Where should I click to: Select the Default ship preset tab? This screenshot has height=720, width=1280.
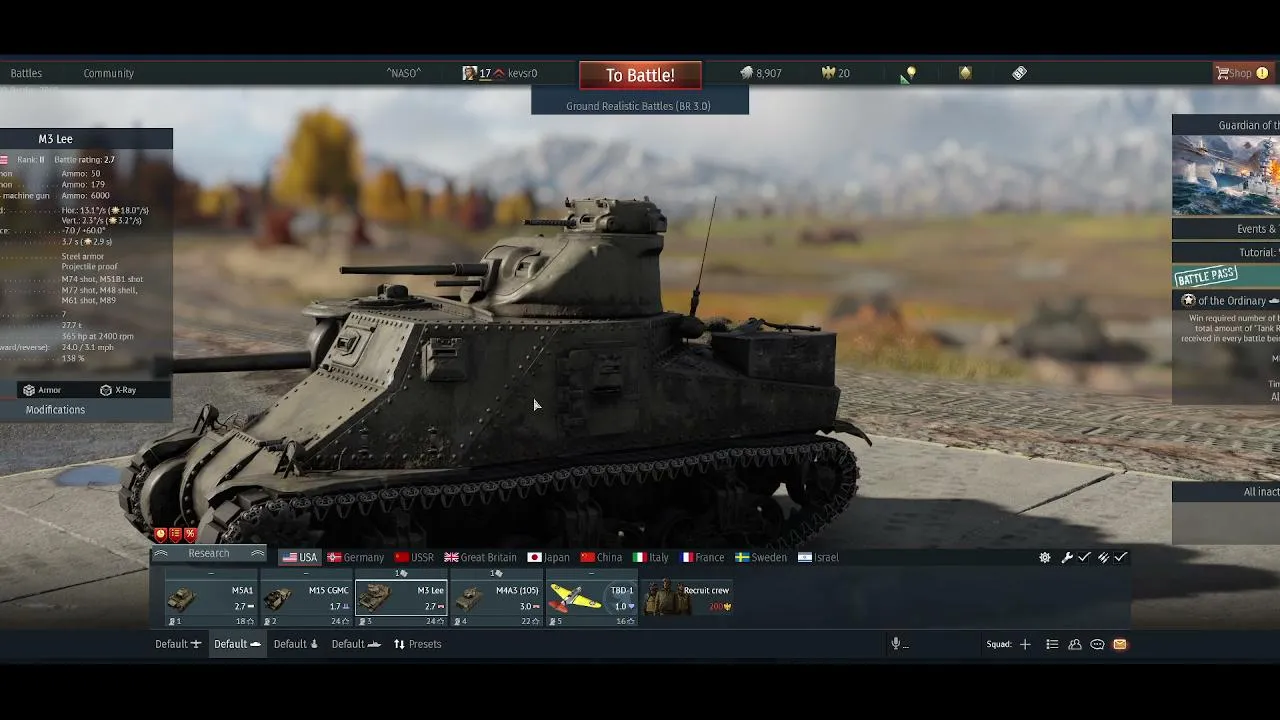[x=356, y=644]
